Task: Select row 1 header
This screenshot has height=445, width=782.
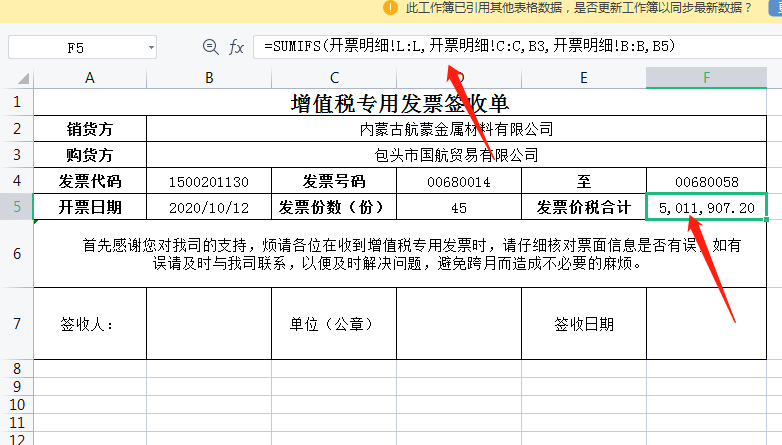Action: pos(16,102)
